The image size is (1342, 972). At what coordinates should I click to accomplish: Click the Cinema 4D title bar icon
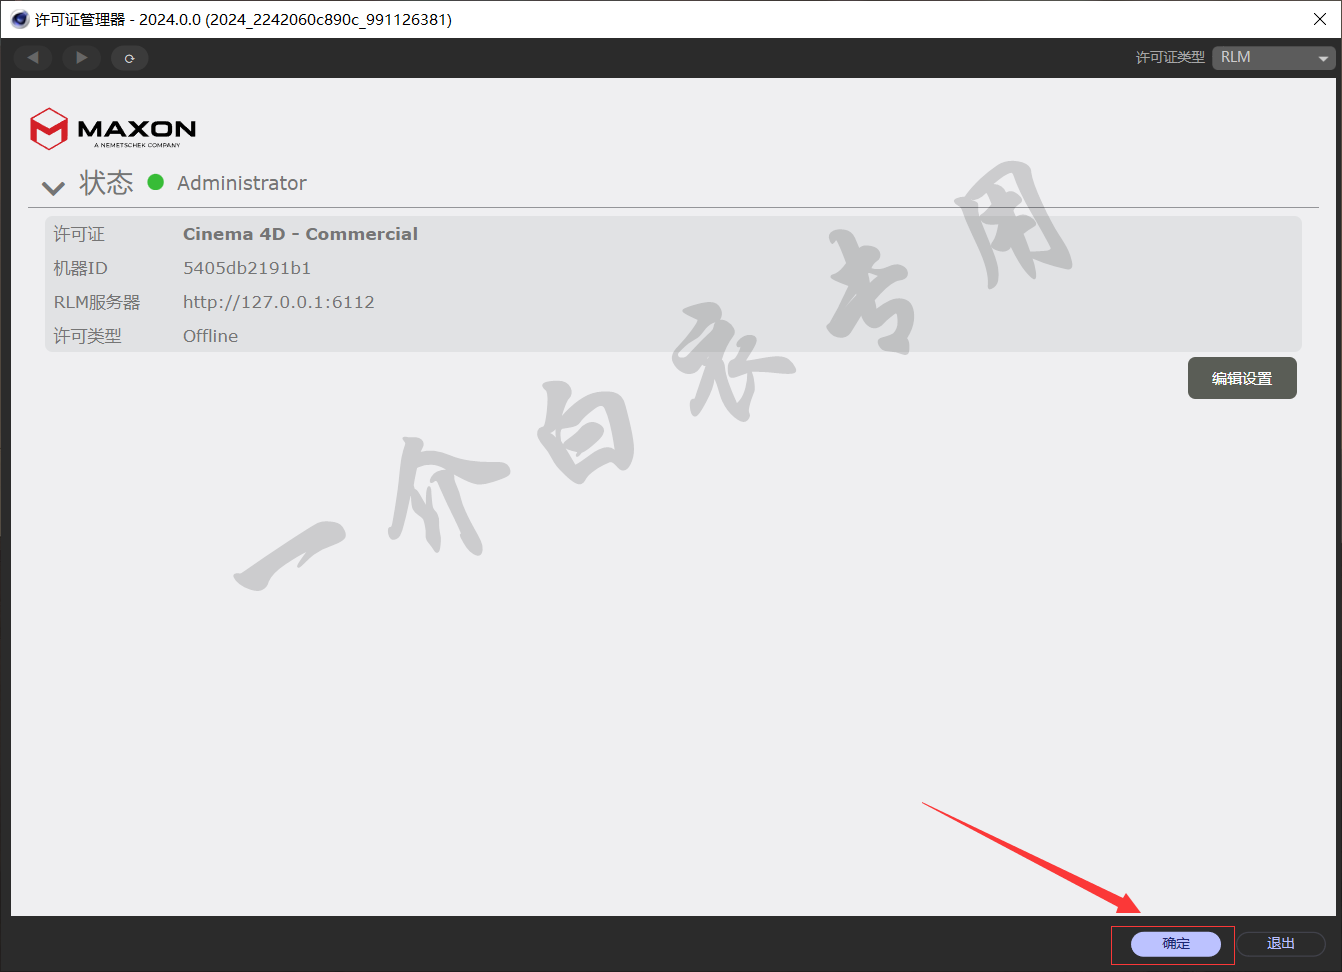pyautogui.click(x=20, y=19)
